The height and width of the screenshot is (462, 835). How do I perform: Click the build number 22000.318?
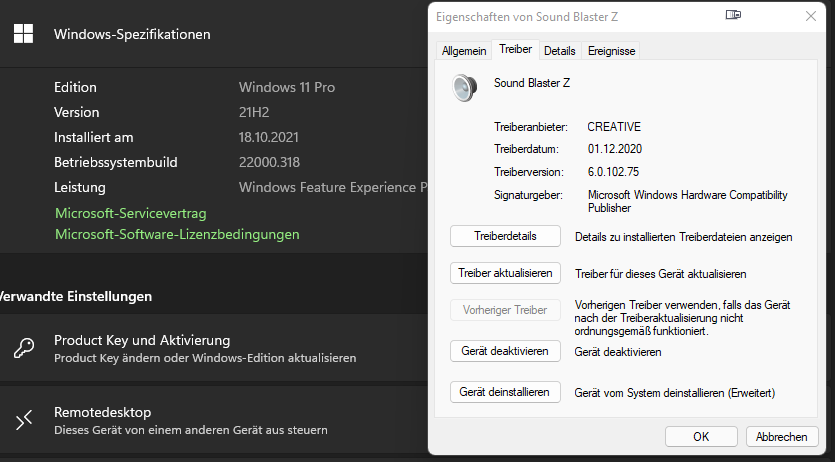click(x=269, y=162)
